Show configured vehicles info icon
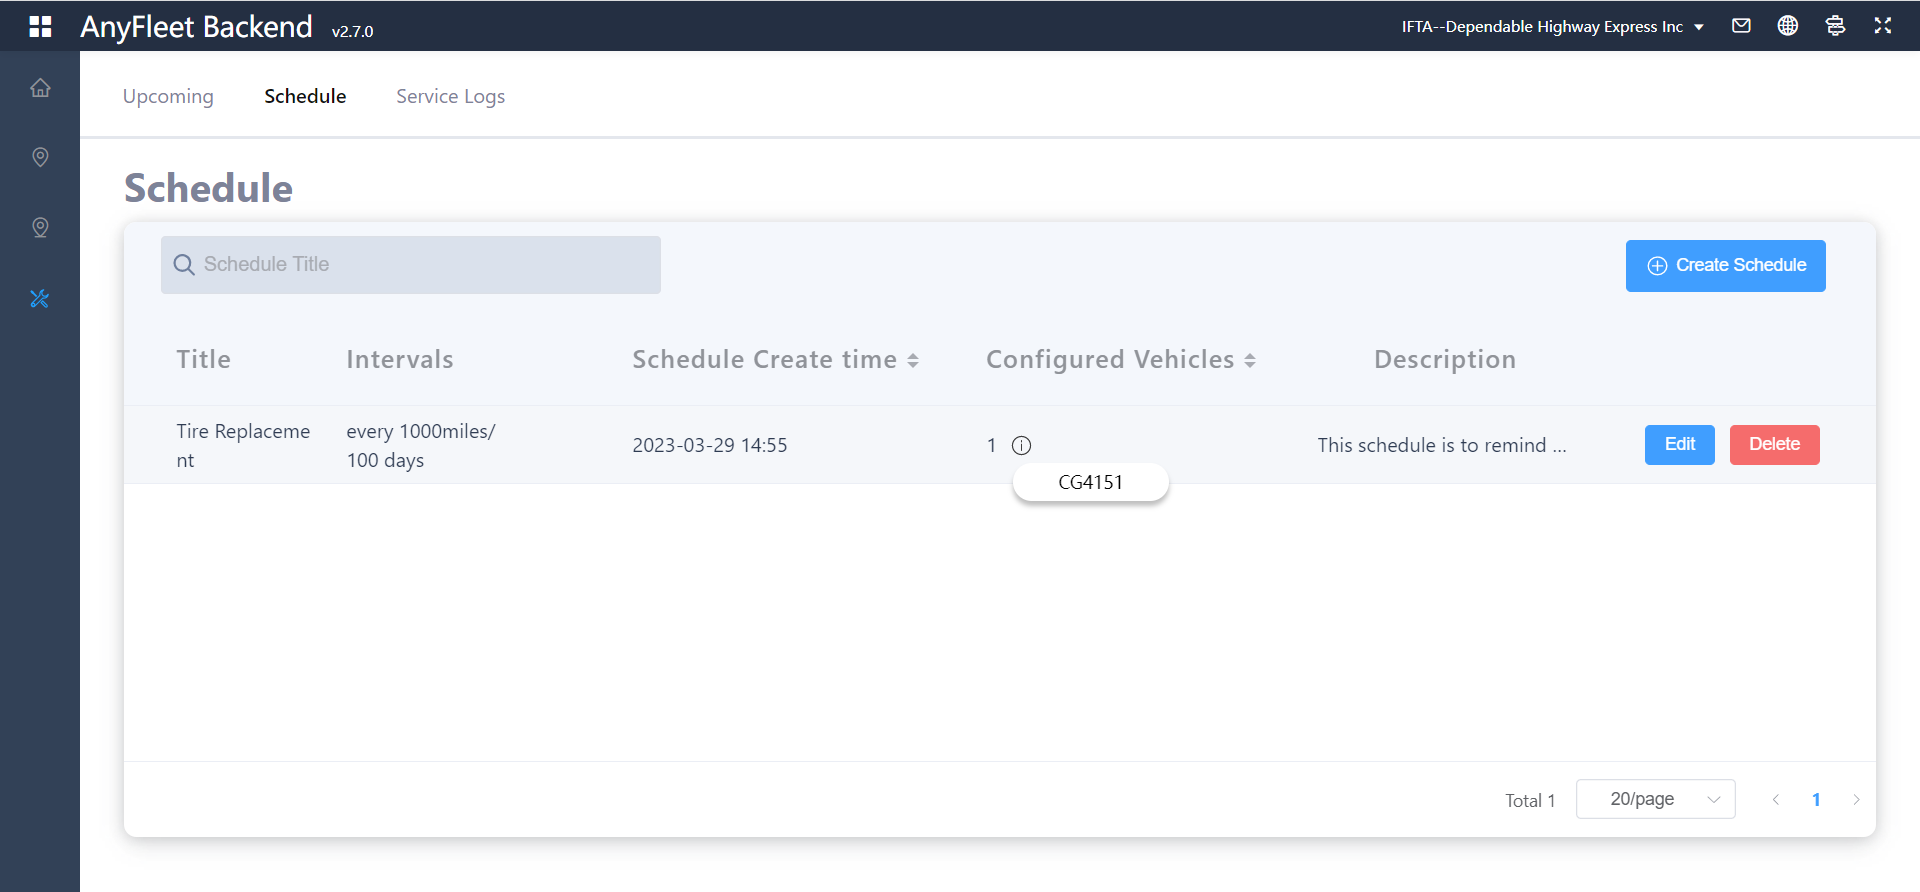The width and height of the screenshot is (1920, 892). coord(1021,446)
